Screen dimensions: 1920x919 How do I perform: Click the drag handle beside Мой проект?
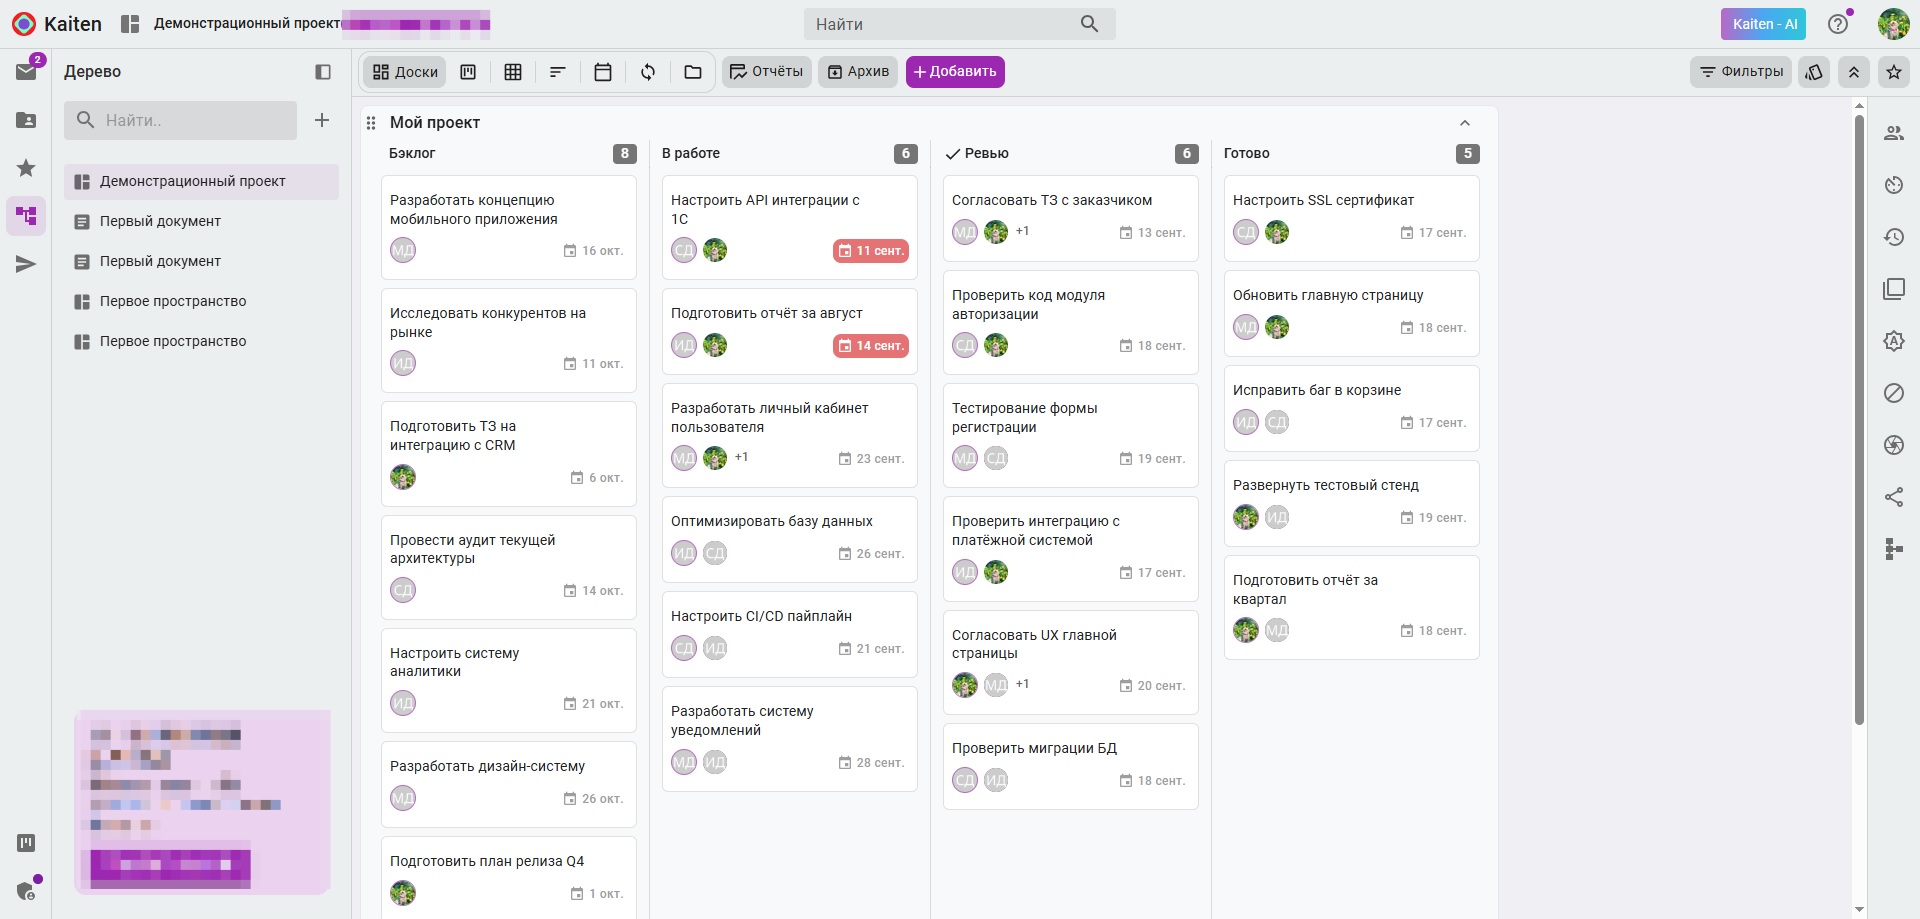(371, 123)
